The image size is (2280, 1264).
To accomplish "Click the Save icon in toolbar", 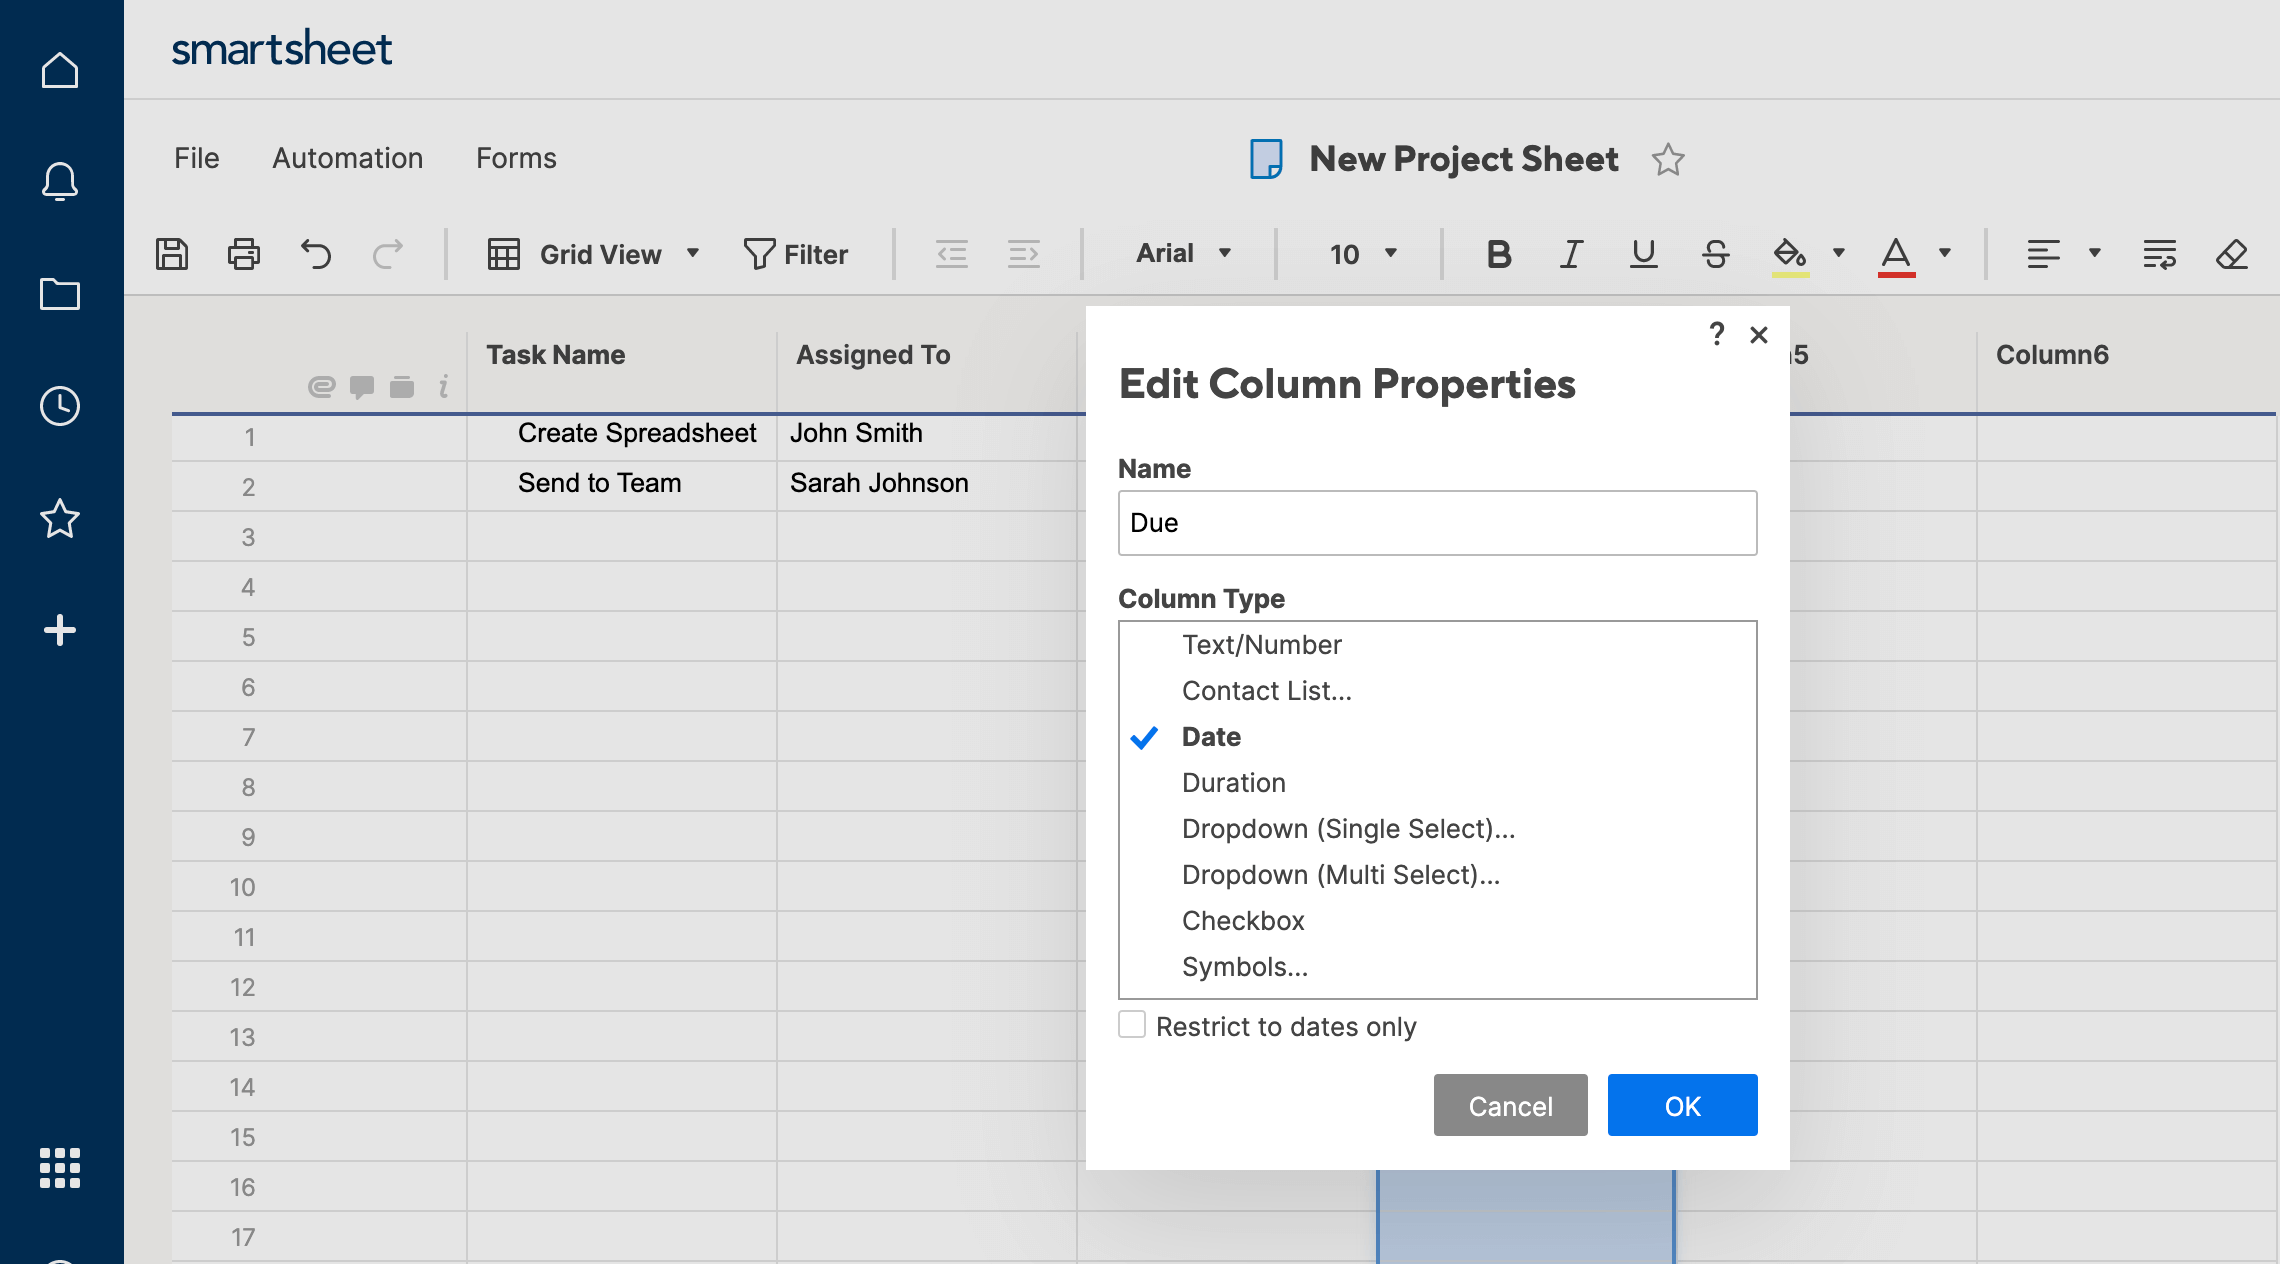I will 173,252.
